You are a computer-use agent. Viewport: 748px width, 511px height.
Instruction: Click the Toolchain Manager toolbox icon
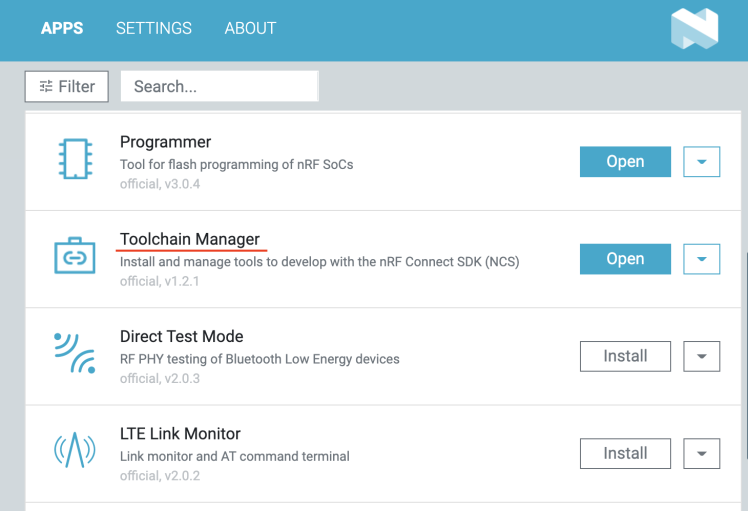pyautogui.click(x=74, y=257)
